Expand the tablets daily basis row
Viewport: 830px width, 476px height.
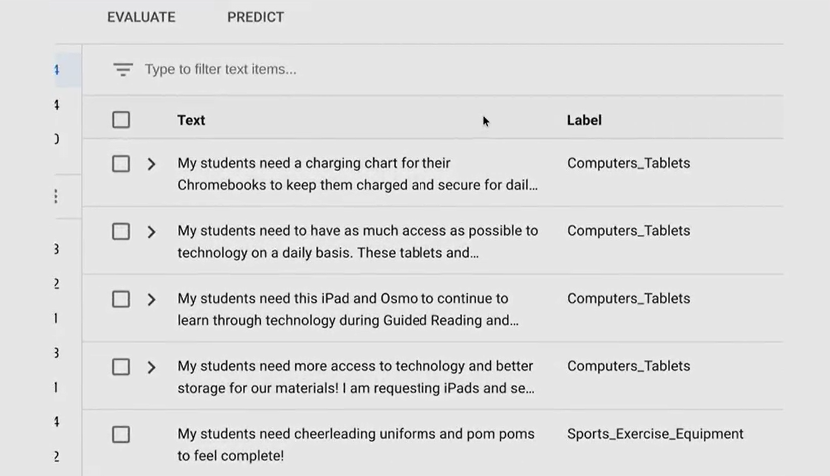click(151, 232)
